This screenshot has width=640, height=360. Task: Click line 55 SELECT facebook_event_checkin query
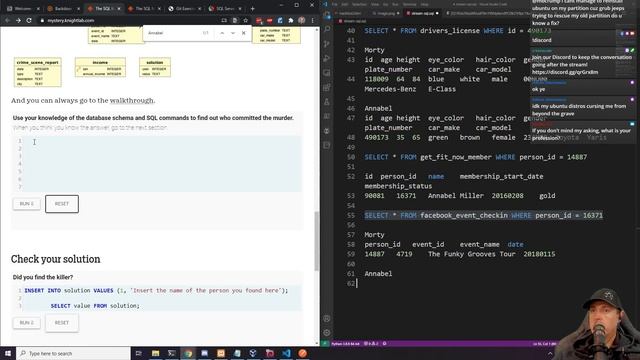click(x=483, y=215)
